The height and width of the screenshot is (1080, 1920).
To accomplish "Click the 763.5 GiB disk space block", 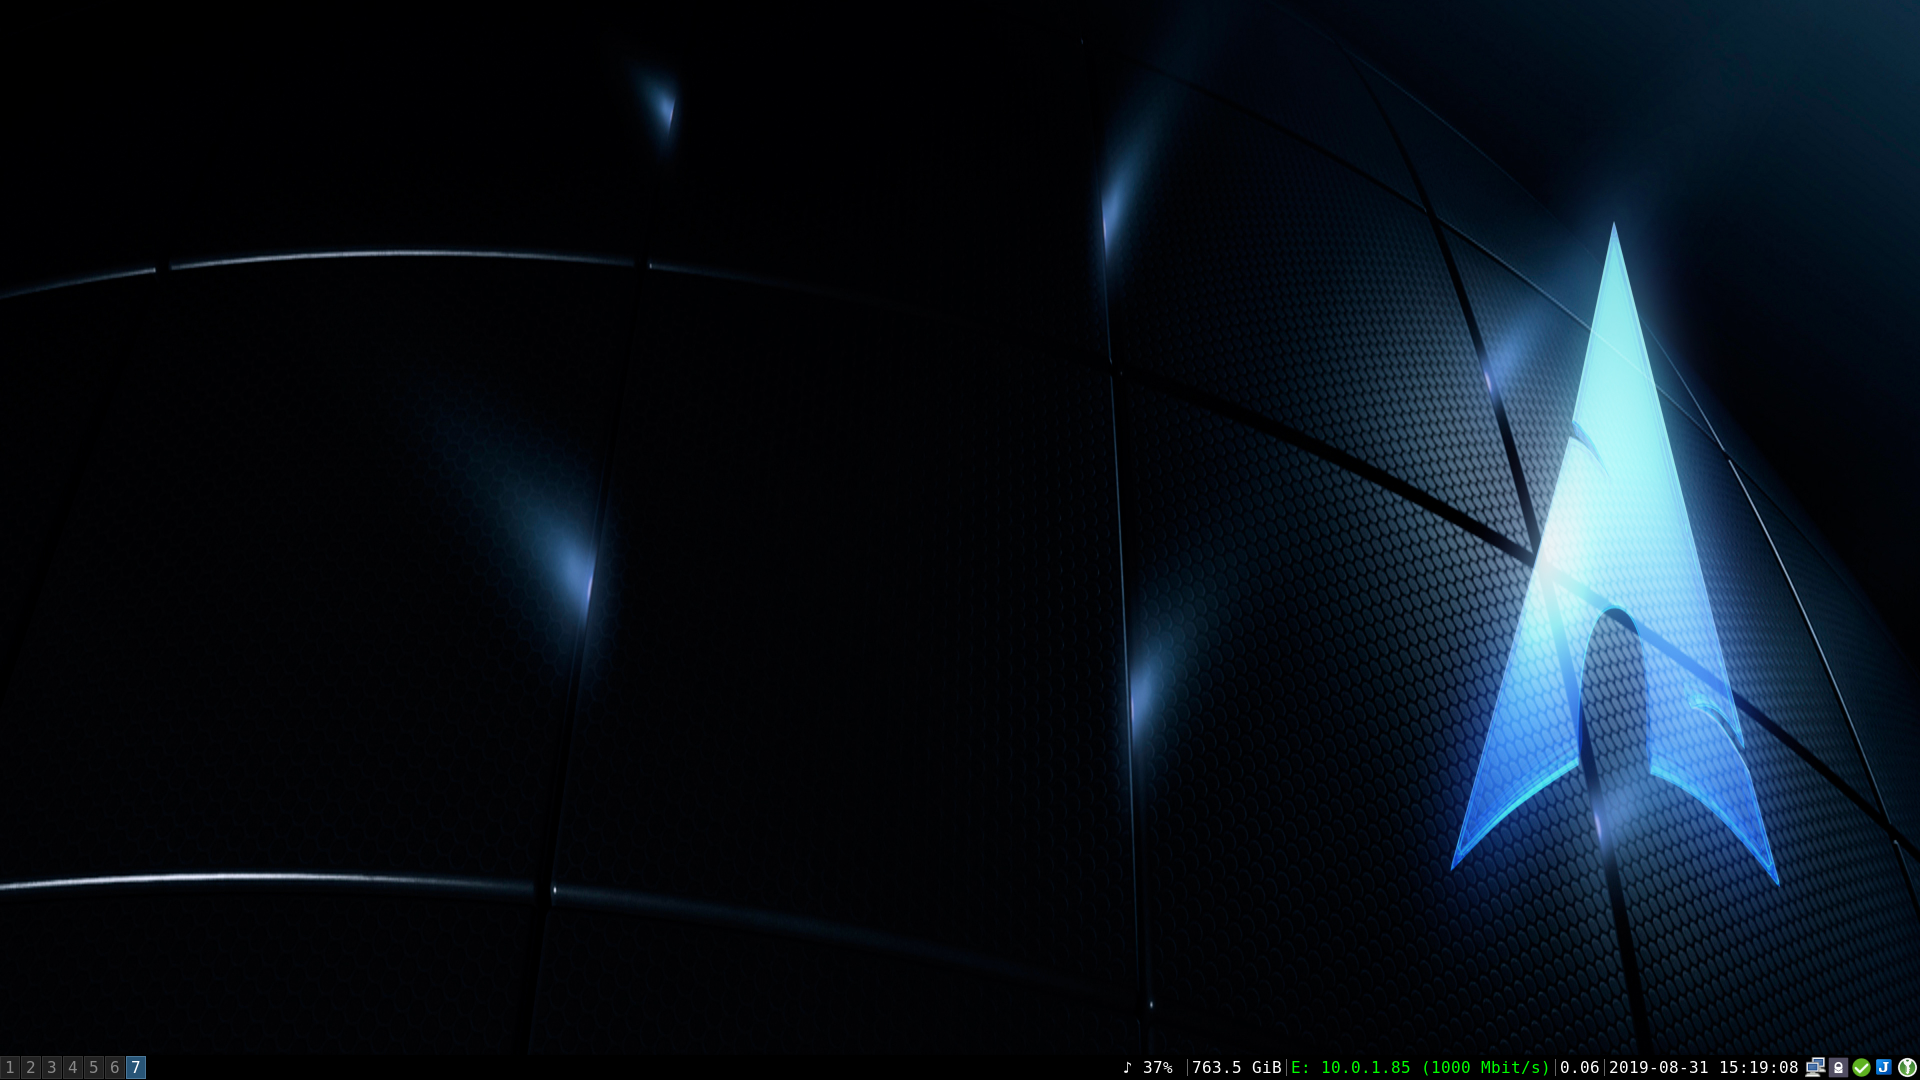I will [1236, 1067].
